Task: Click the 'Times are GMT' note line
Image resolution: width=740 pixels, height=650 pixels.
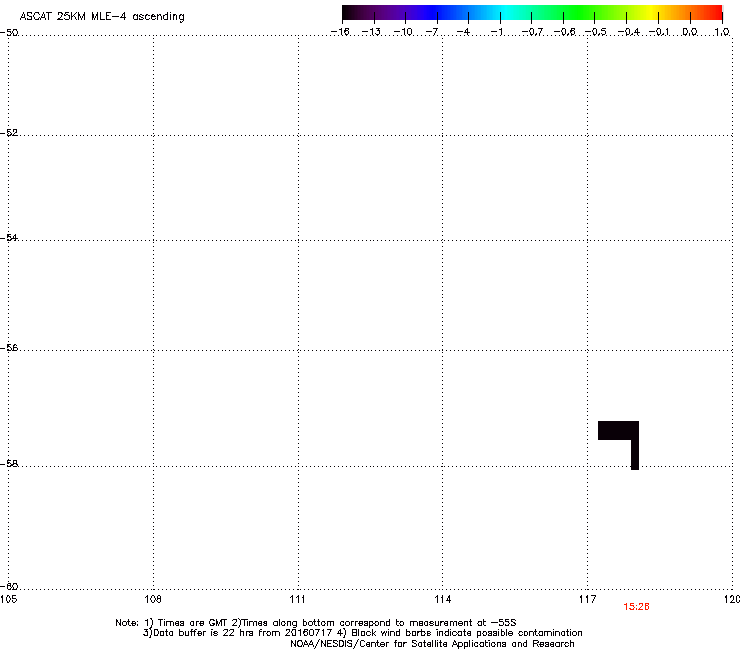Action: (316, 623)
